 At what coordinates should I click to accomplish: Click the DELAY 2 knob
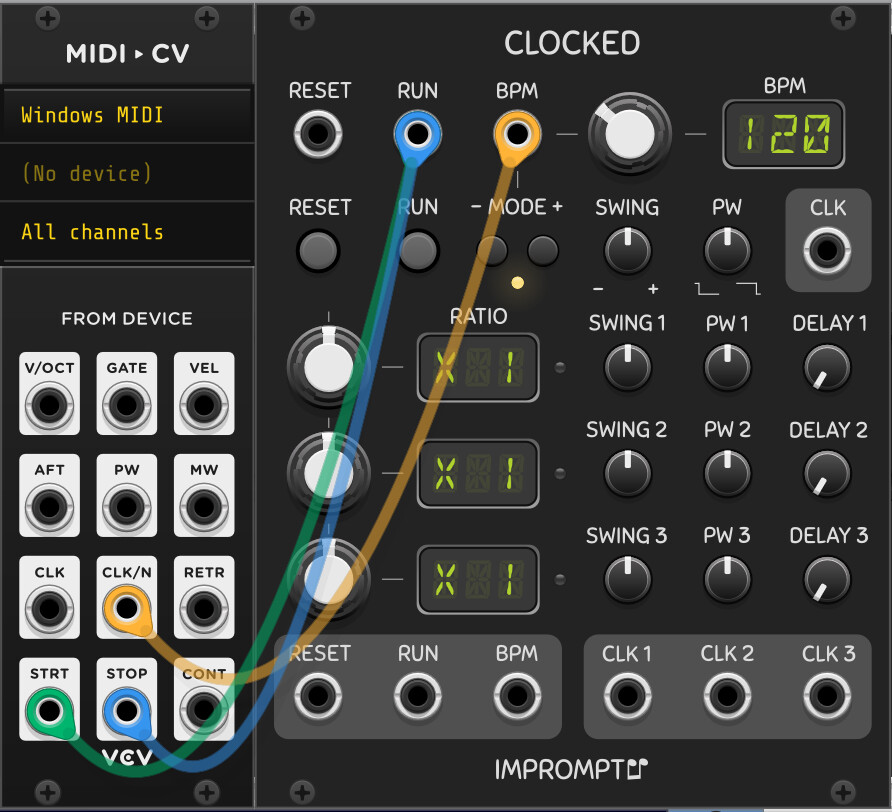point(827,473)
